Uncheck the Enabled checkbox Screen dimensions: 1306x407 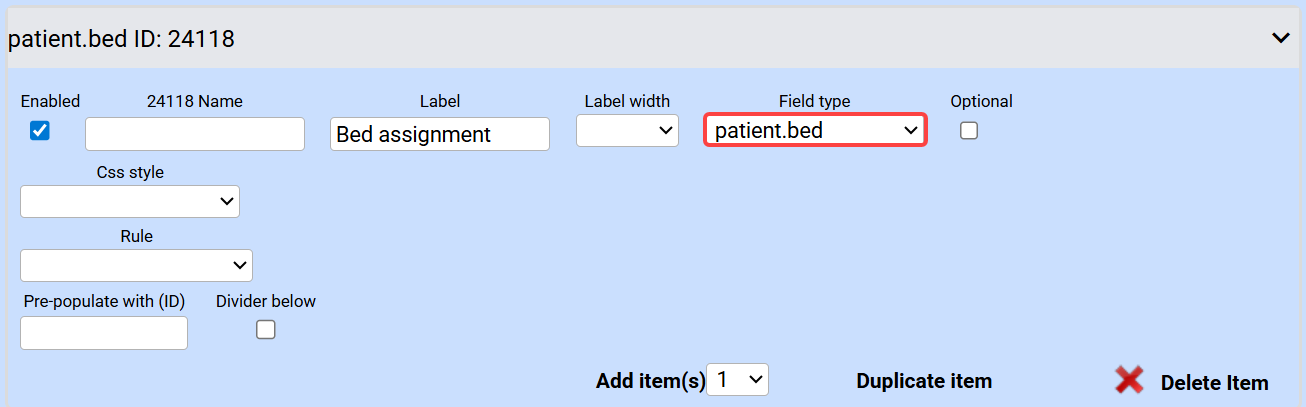pyautogui.click(x=40, y=130)
